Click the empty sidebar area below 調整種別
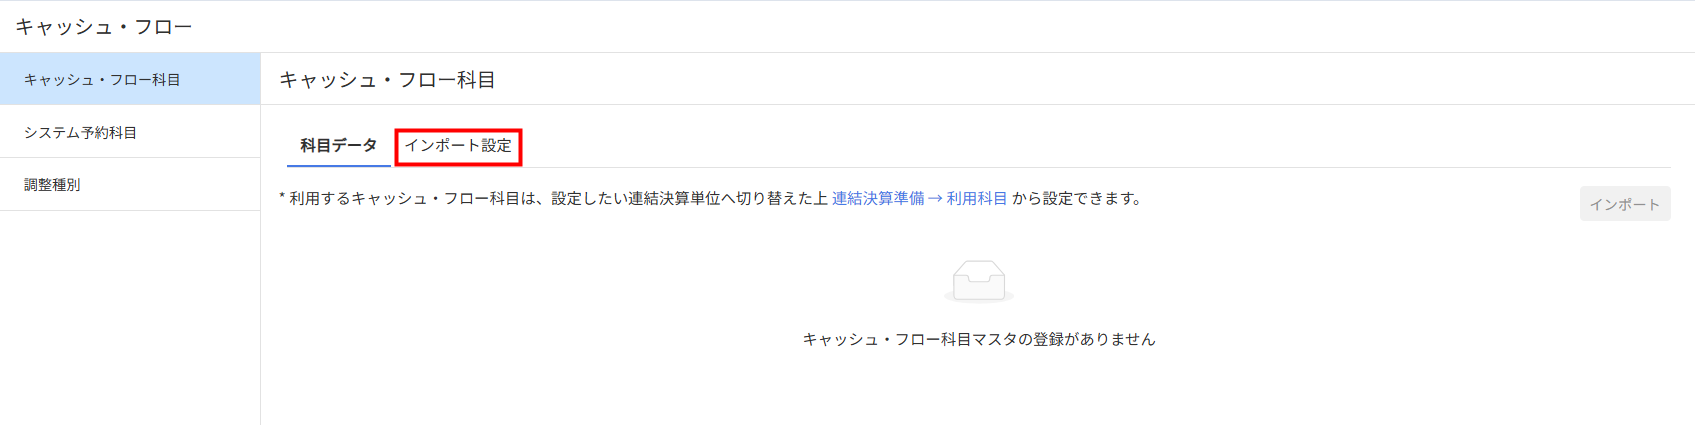Screen dimensions: 1695x425 pyautogui.click(x=130, y=318)
